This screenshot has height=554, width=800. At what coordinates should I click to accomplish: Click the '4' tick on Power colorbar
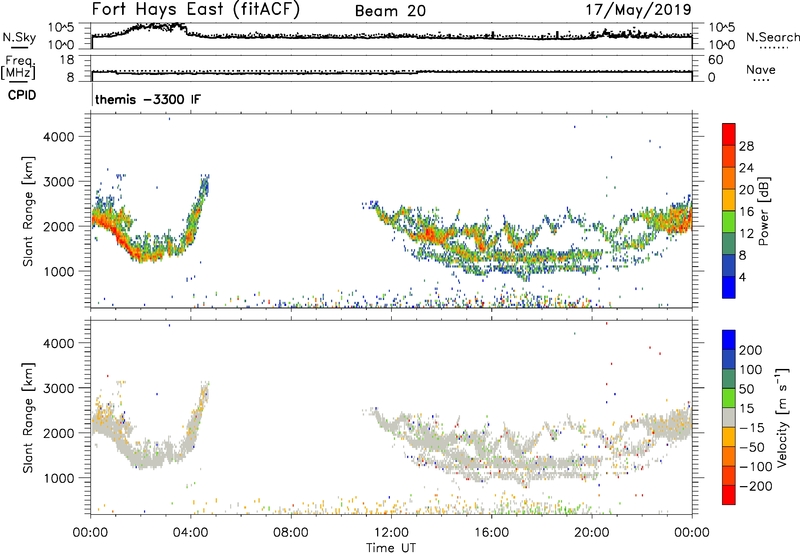coord(742,277)
